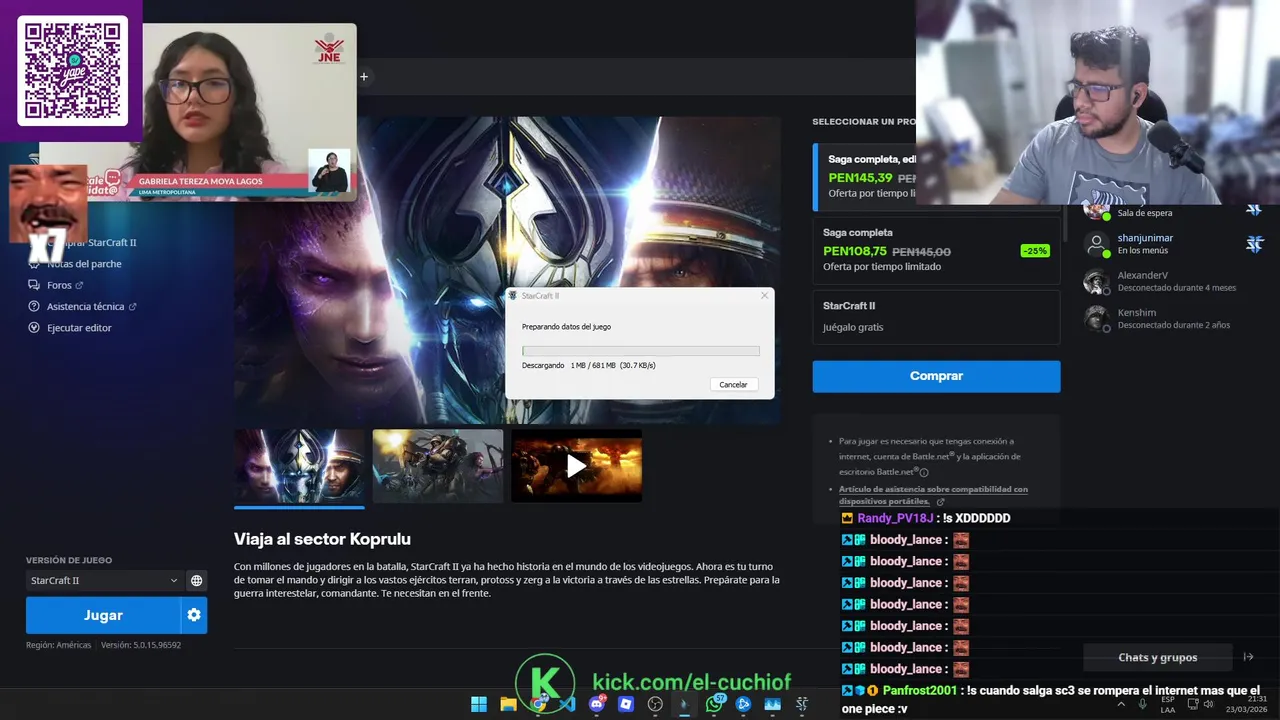
Task: Open a new tab with the plus icon
Action: (364, 76)
